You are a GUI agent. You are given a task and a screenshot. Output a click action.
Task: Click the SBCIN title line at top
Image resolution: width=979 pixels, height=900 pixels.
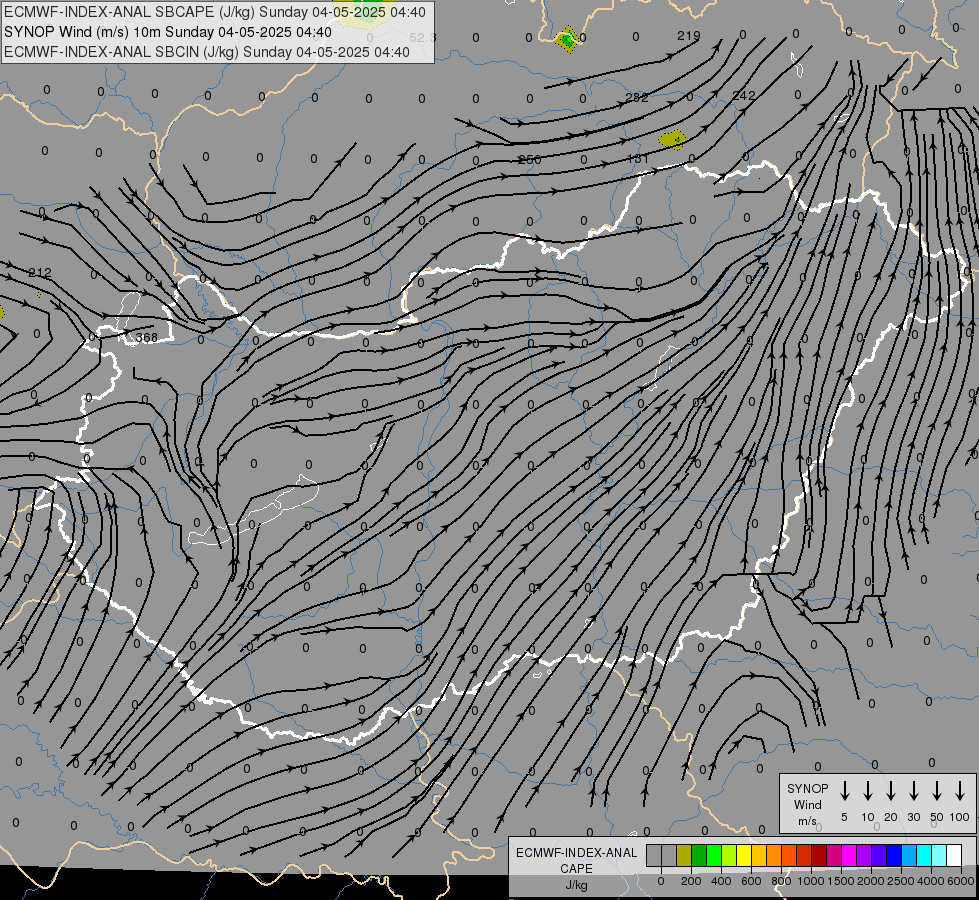pyautogui.click(x=207, y=52)
